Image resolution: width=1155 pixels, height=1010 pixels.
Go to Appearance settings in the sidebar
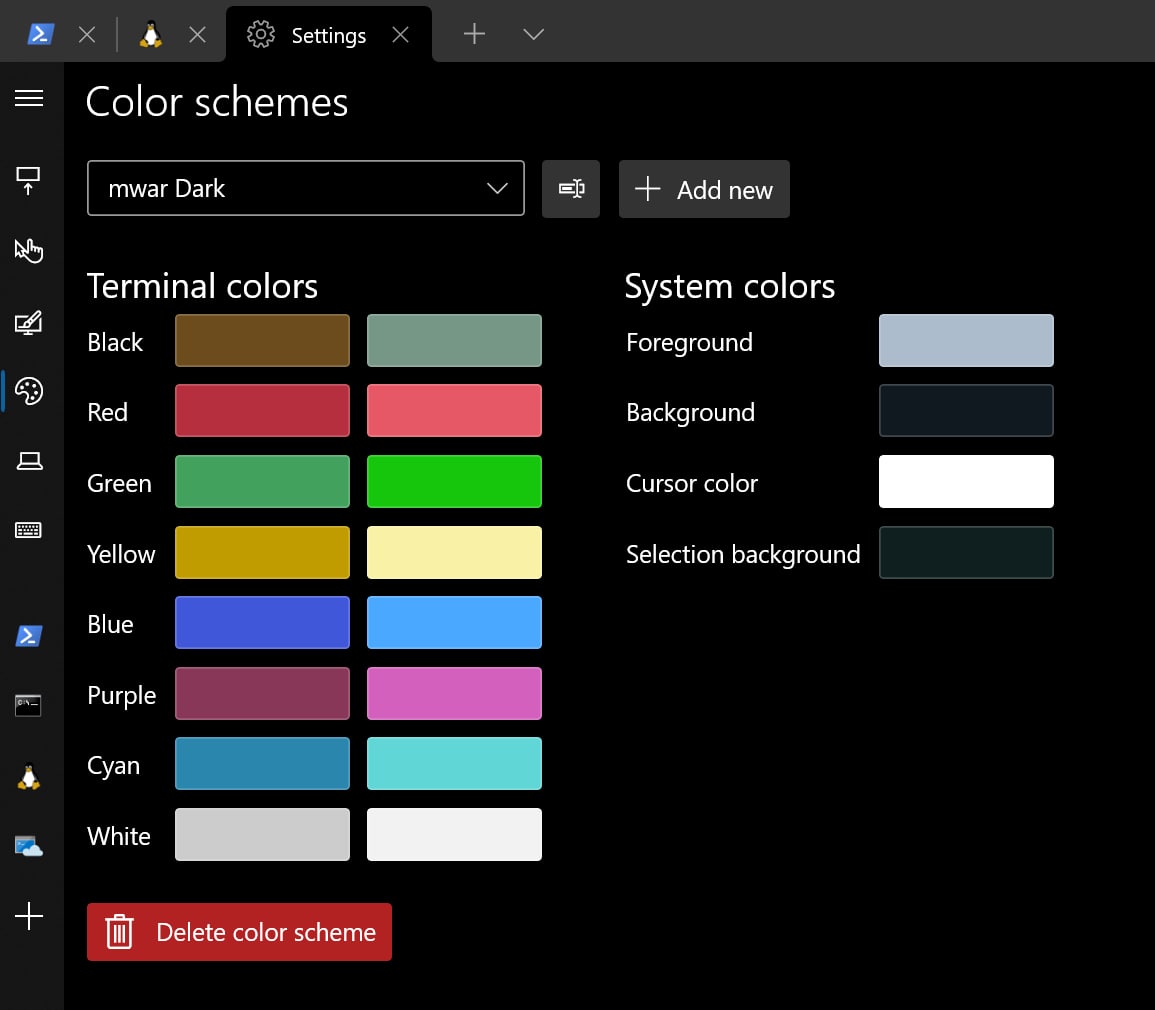29,322
